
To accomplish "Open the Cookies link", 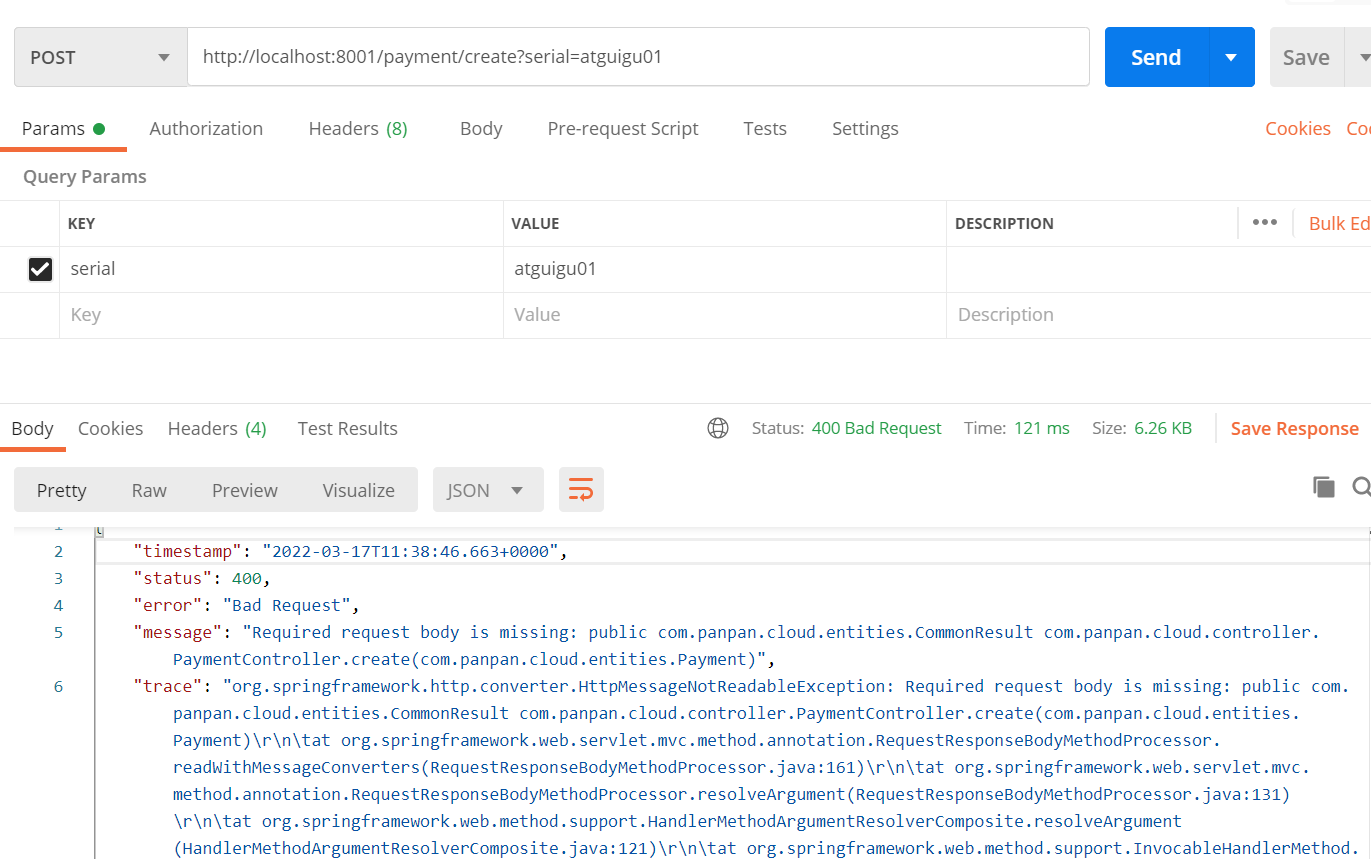I will [x=1298, y=128].
